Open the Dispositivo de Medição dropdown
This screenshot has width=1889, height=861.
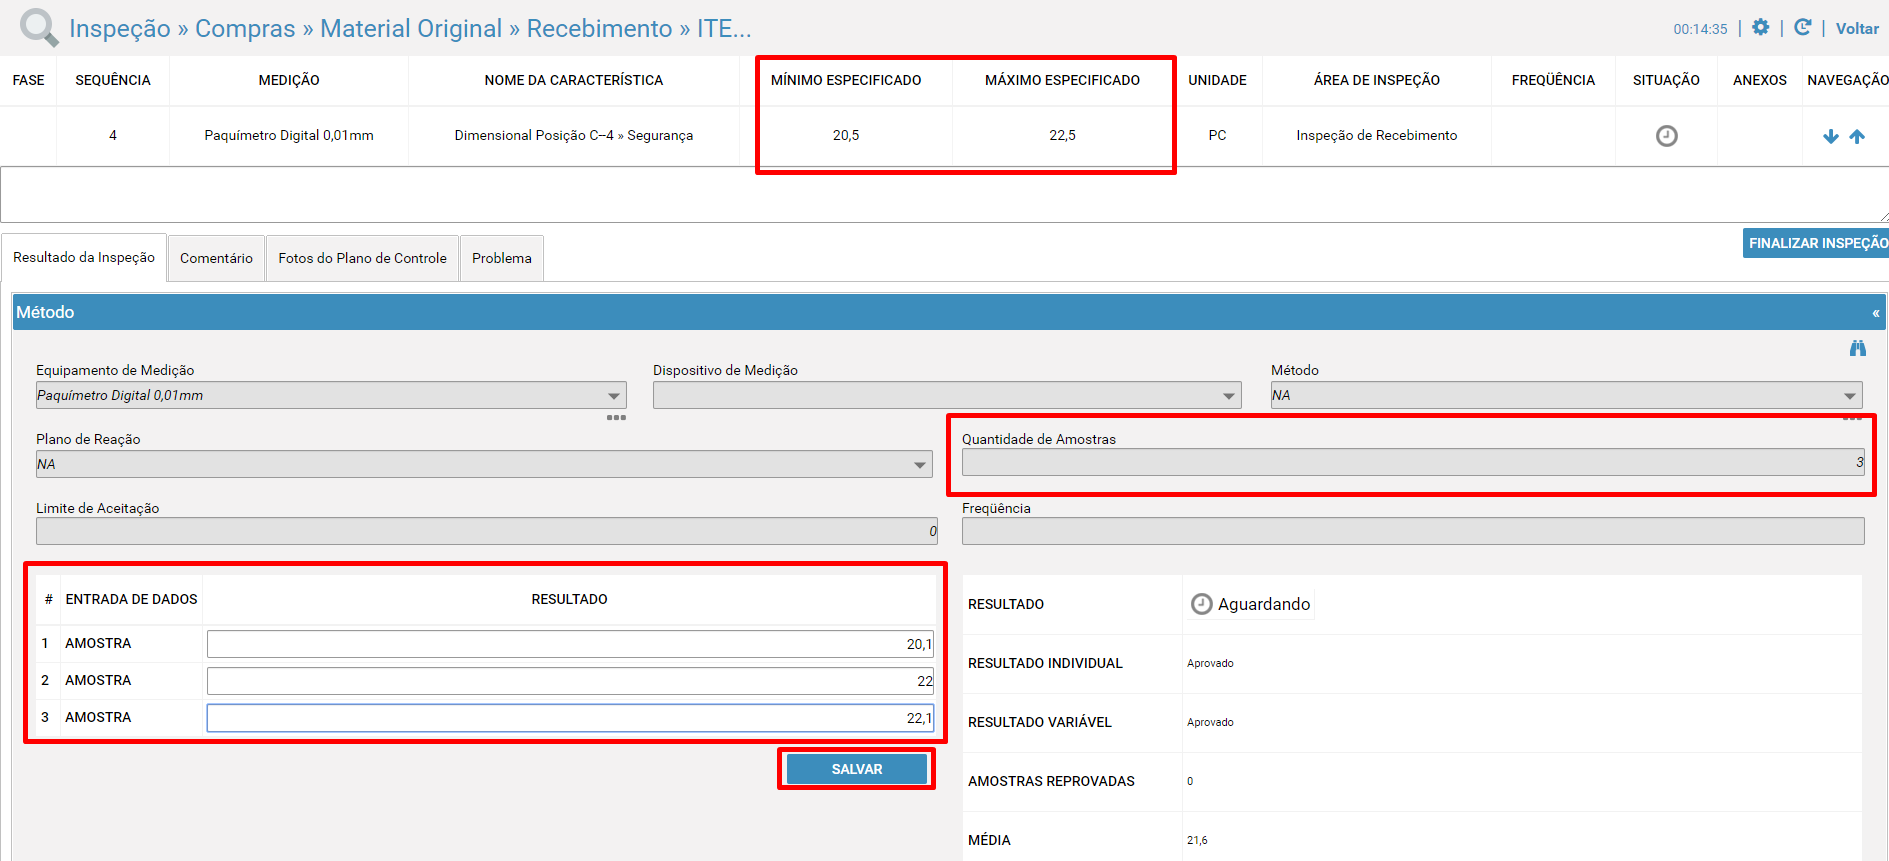coord(947,395)
